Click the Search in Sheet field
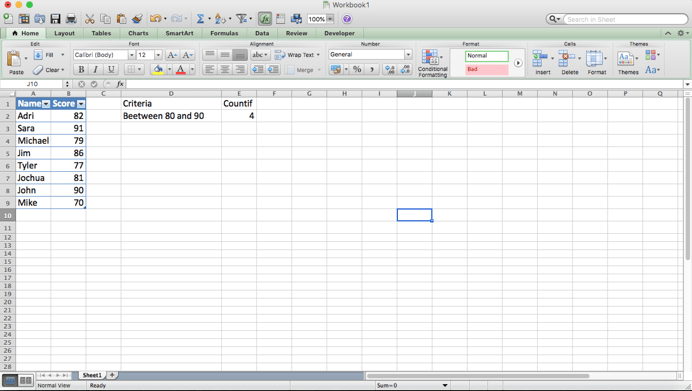This screenshot has width=692, height=391. (x=625, y=19)
